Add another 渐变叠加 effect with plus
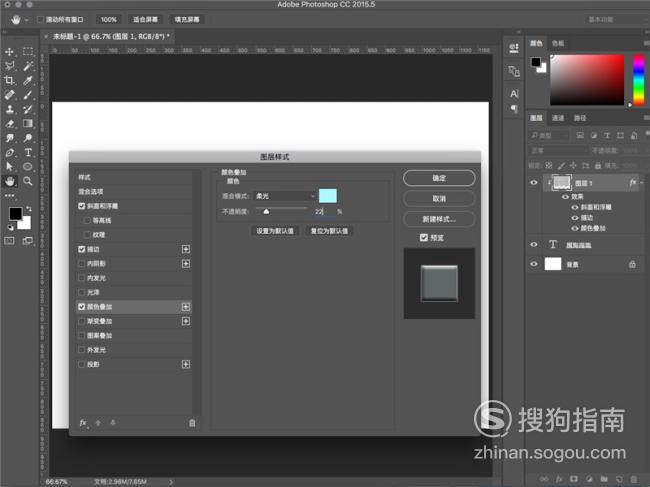 point(186,321)
